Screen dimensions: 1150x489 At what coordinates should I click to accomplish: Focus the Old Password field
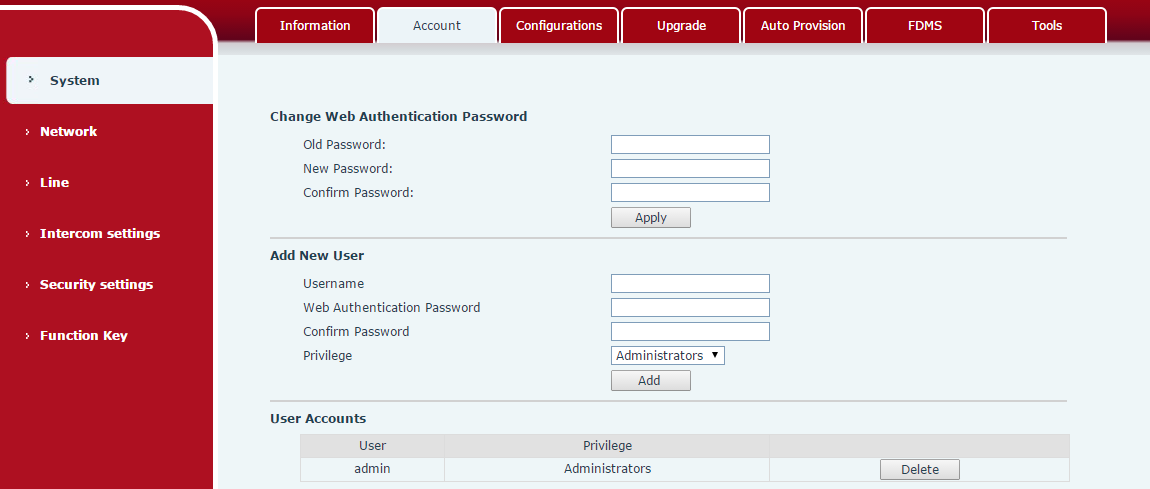coord(690,145)
